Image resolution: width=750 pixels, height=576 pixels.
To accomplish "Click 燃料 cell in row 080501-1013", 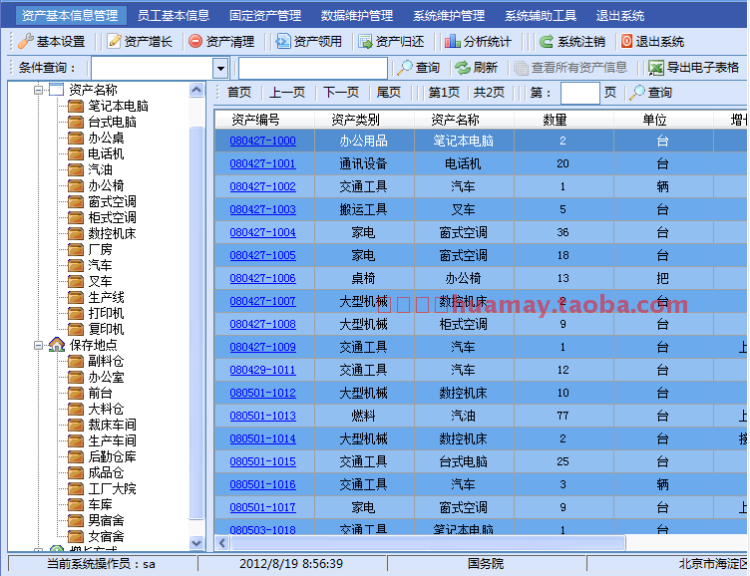I will (x=364, y=416).
